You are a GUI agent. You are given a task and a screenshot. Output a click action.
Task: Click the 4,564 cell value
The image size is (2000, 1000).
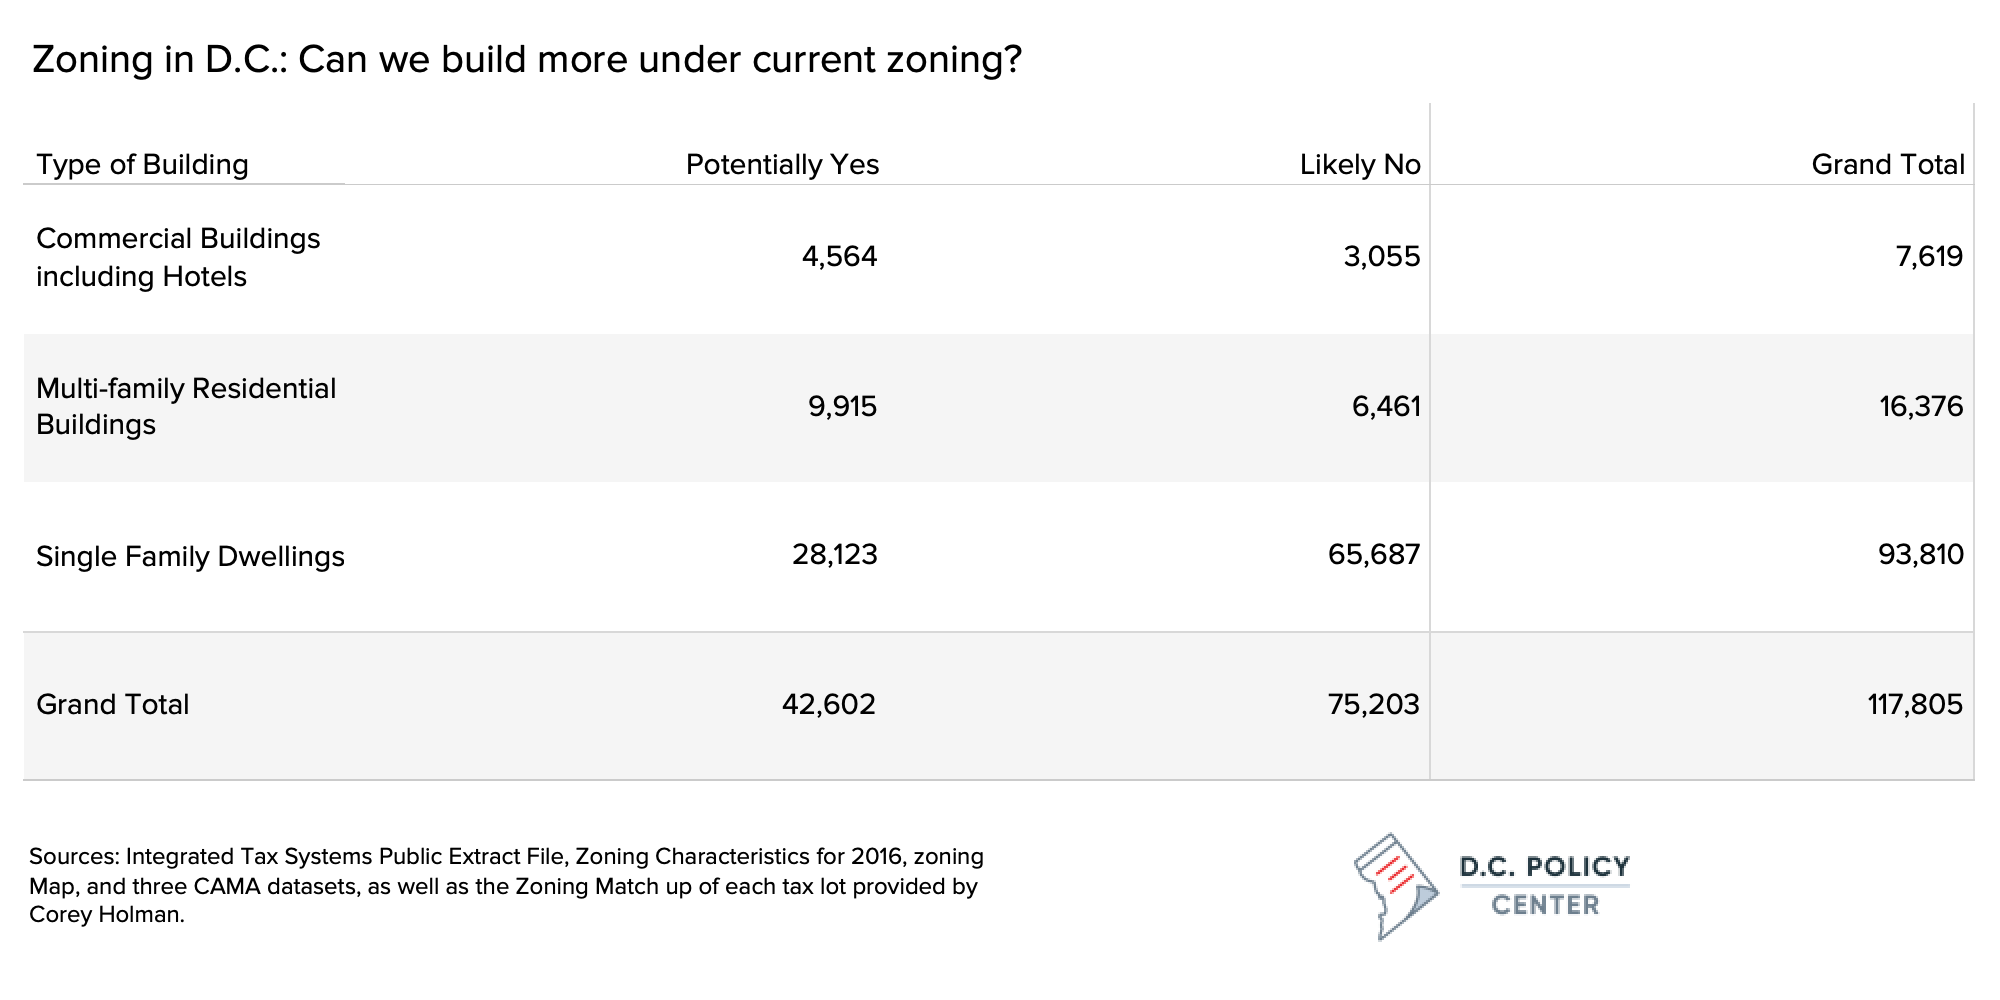point(839,257)
